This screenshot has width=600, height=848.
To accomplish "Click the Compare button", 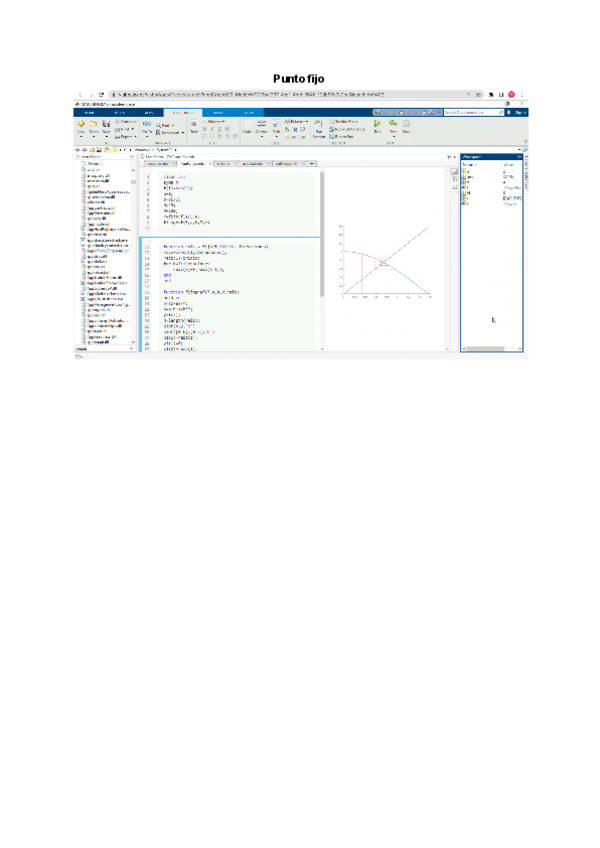I will point(127,121).
